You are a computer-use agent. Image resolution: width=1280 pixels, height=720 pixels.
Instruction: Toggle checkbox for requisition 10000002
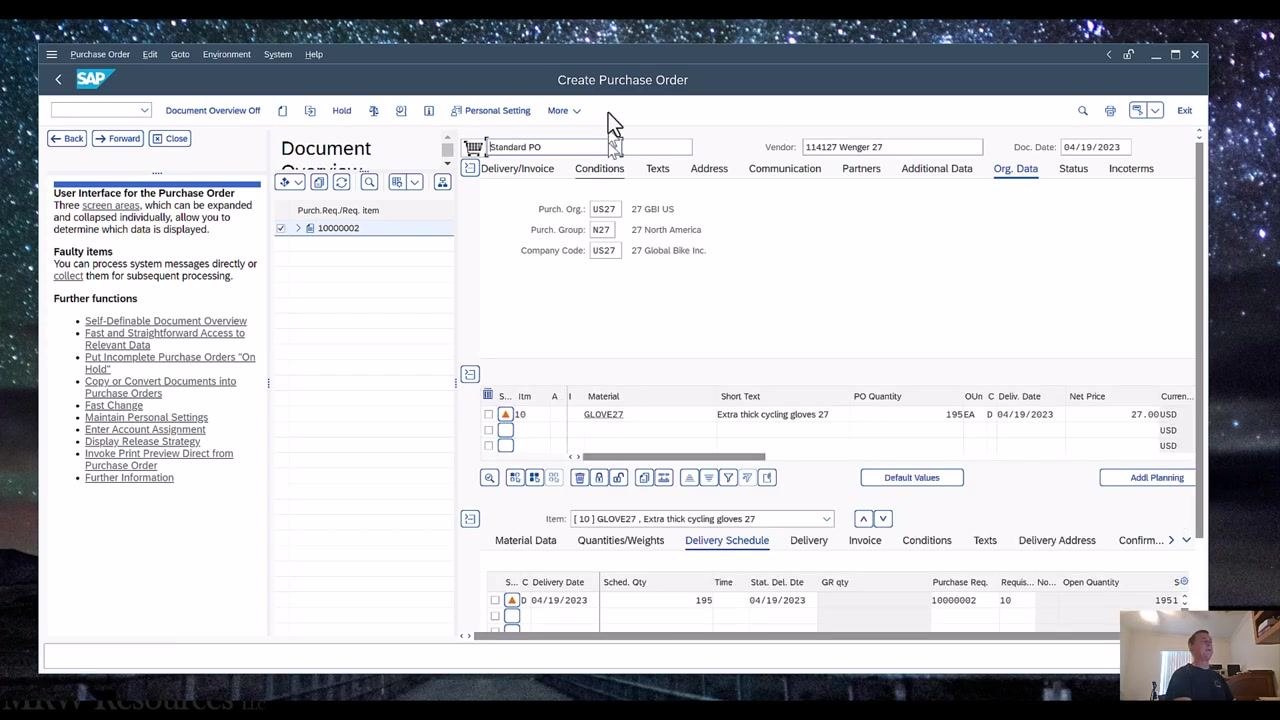click(x=281, y=228)
